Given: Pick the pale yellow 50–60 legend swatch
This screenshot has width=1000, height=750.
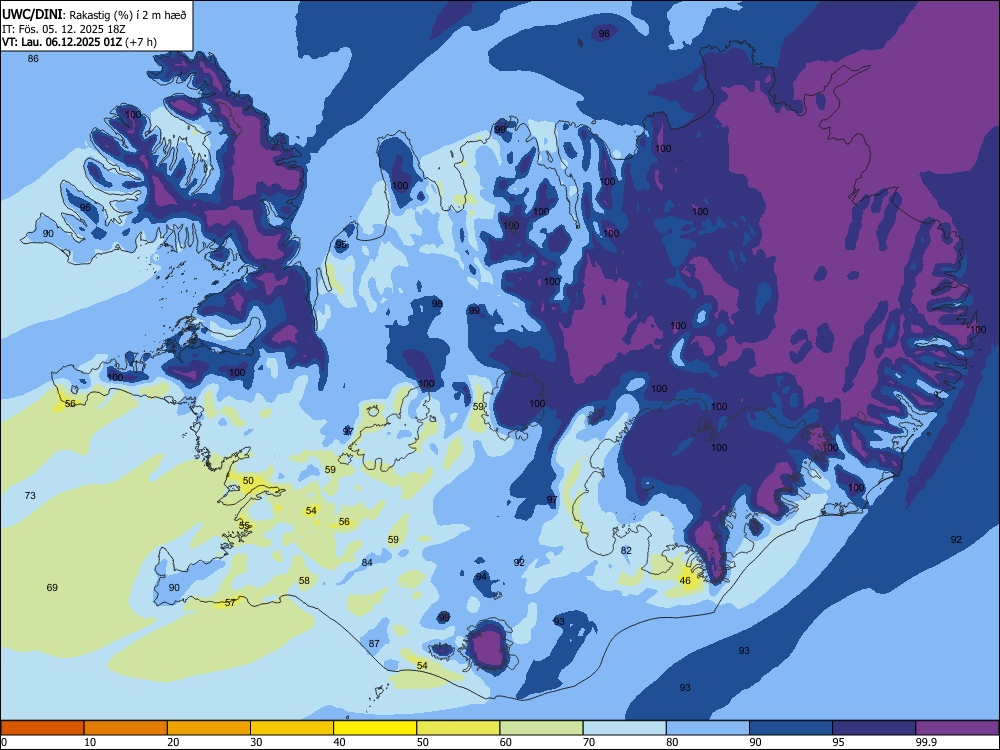Looking at the screenshot, I should (458, 728).
